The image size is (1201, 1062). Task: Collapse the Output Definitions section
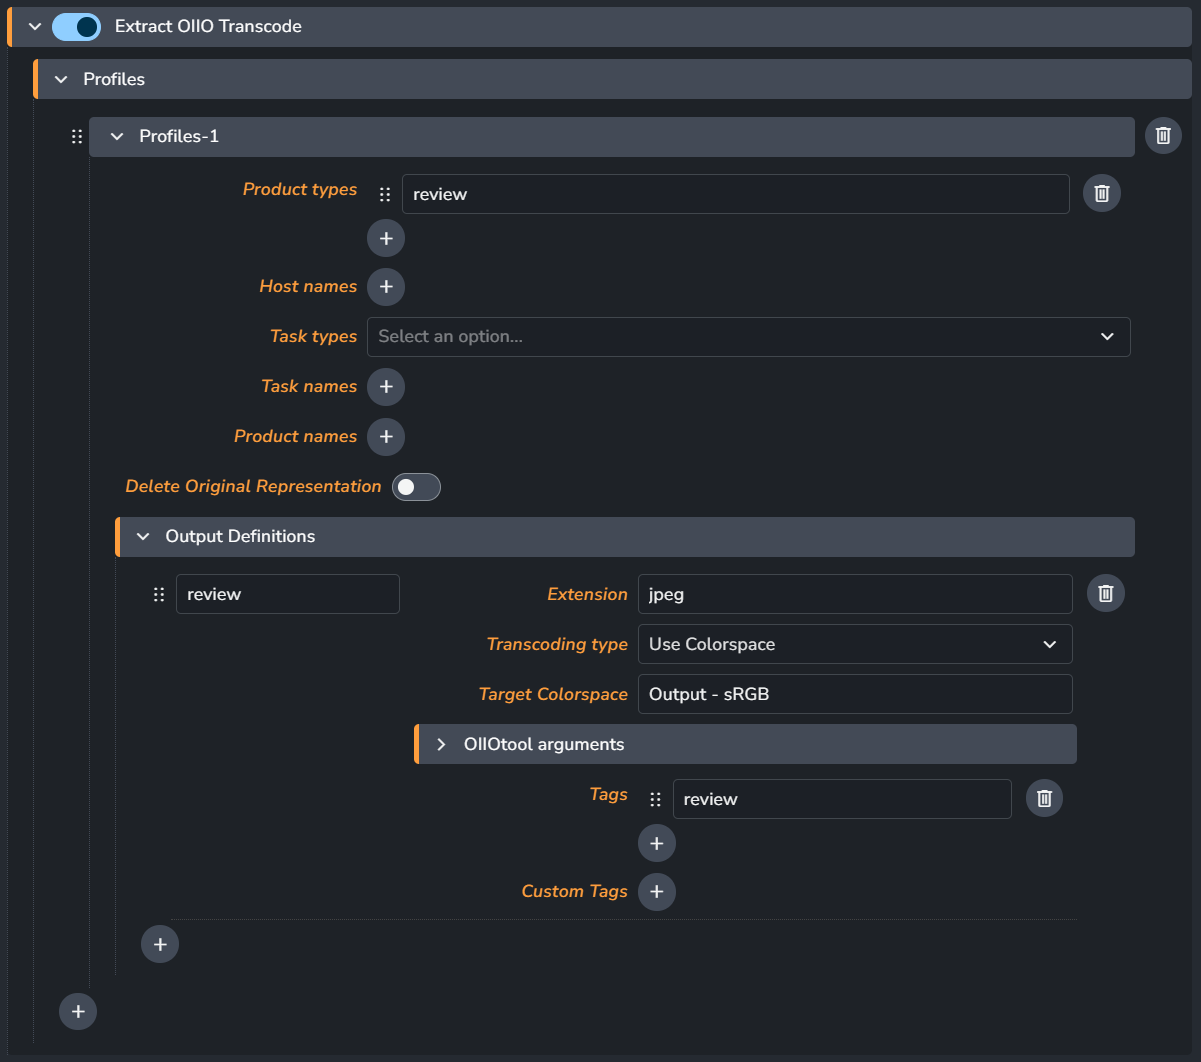coord(143,537)
